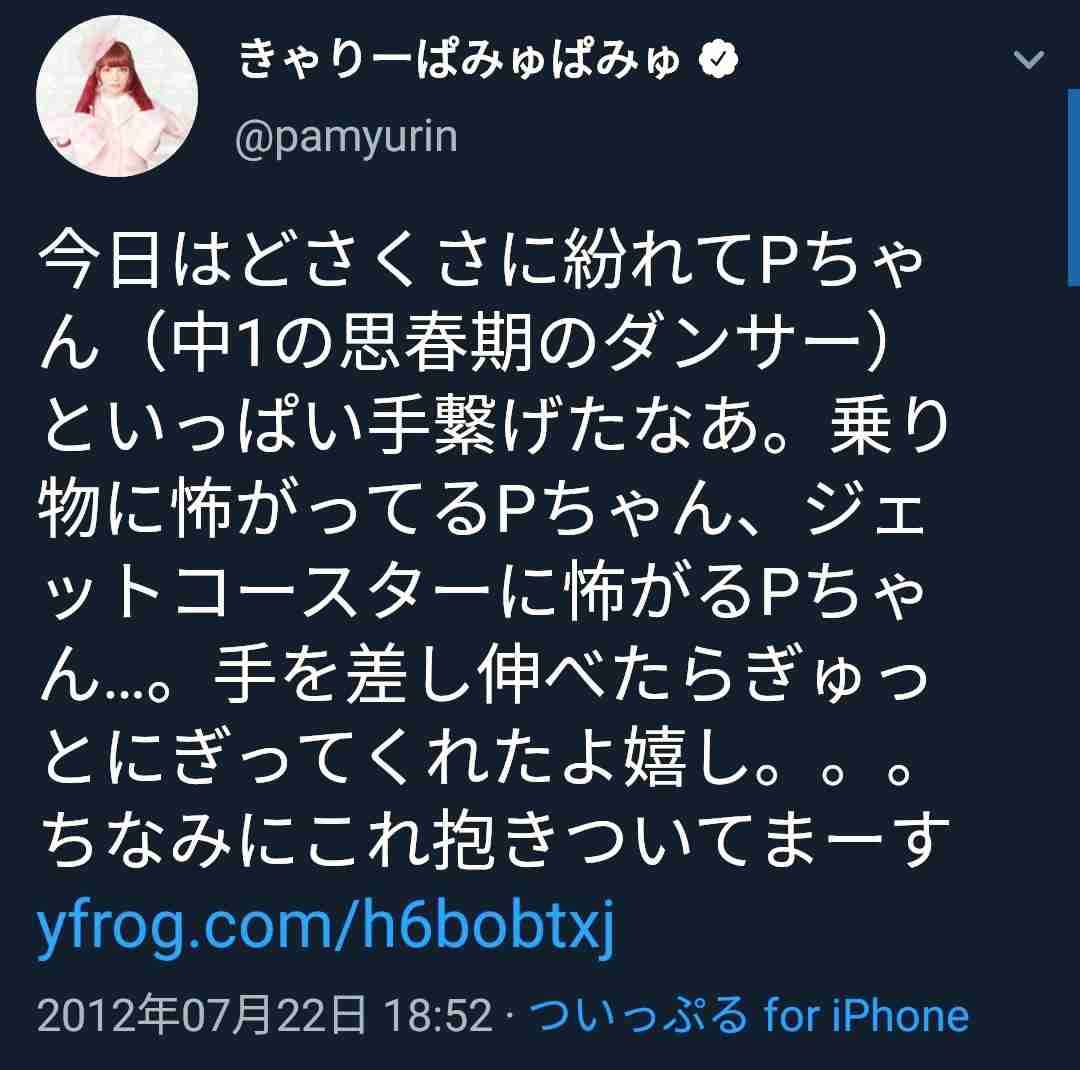Tap the 手を差し伸べたらぎゅっ text line
Viewport: 1080px width, 1070px height.
pos(571,675)
